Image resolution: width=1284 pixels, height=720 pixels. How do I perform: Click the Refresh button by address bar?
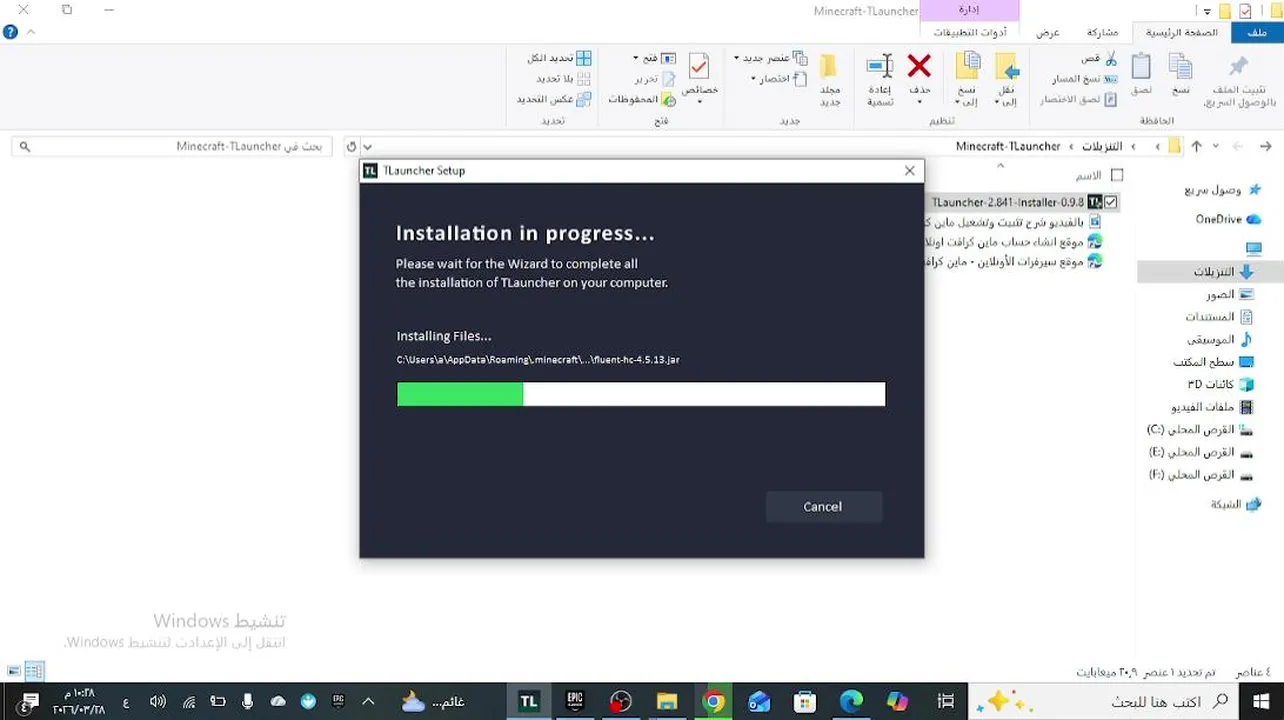coord(351,146)
